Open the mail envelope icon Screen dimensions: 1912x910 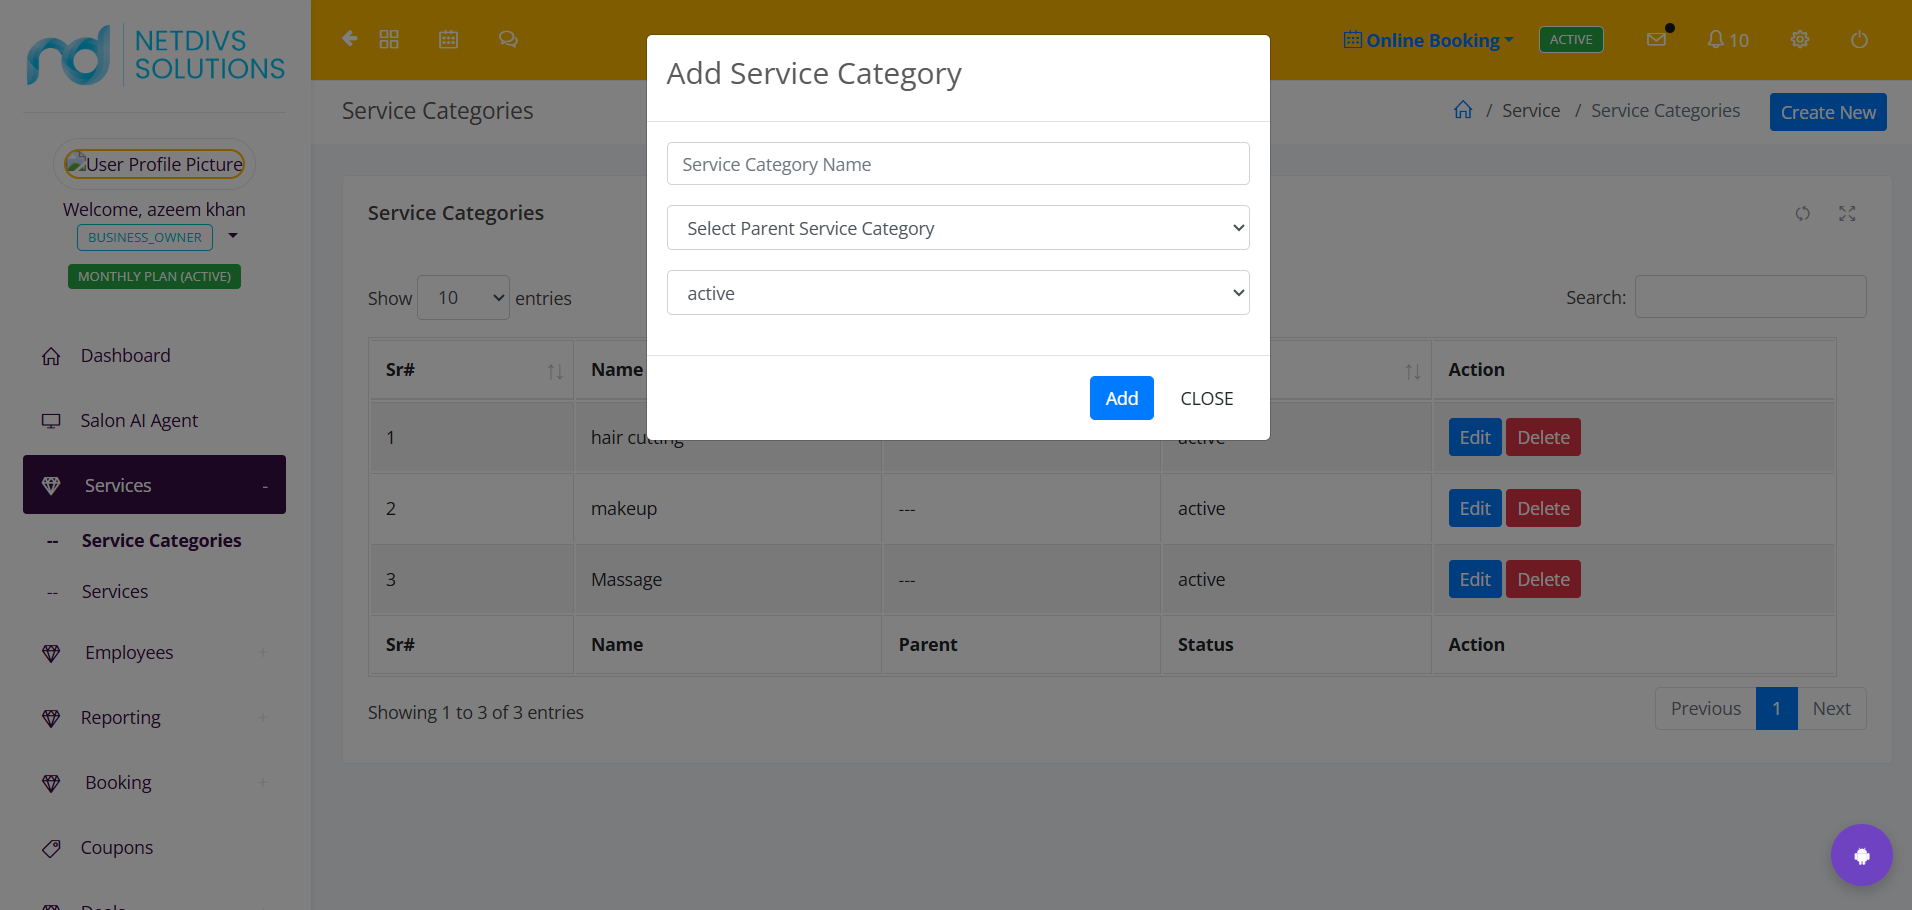pyautogui.click(x=1657, y=39)
